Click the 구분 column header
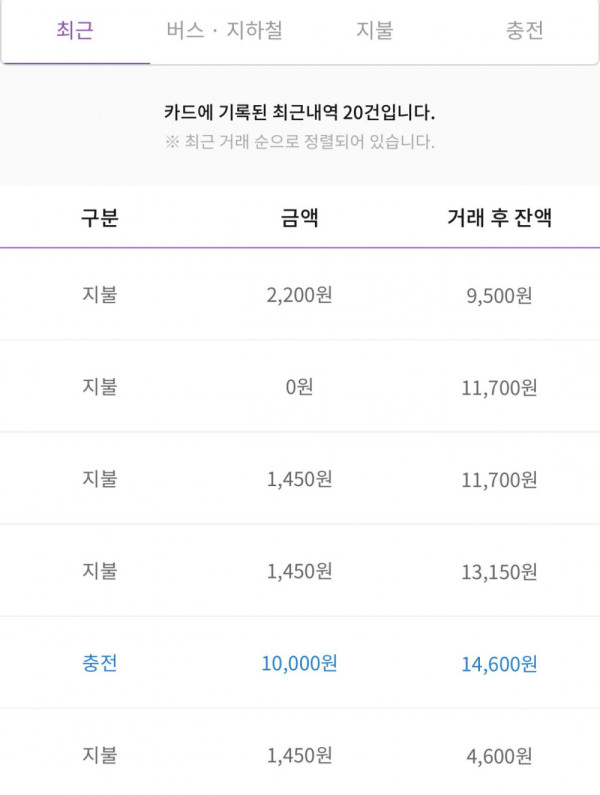The width and height of the screenshot is (600, 795). point(100,218)
